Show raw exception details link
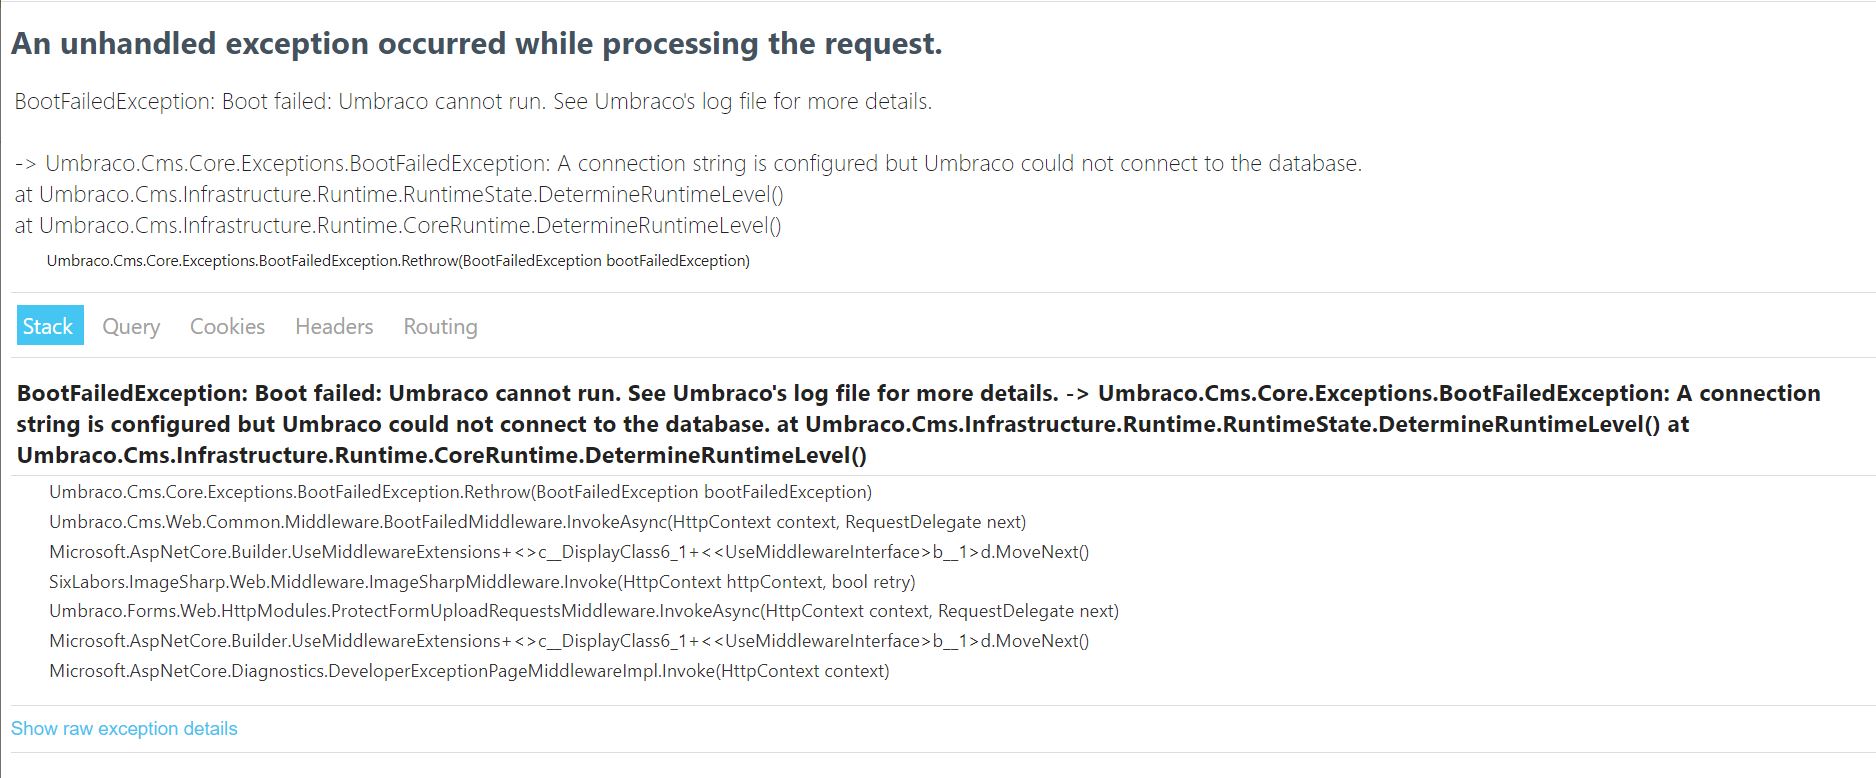This screenshot has height=778, width=1876. pos(124,729)
